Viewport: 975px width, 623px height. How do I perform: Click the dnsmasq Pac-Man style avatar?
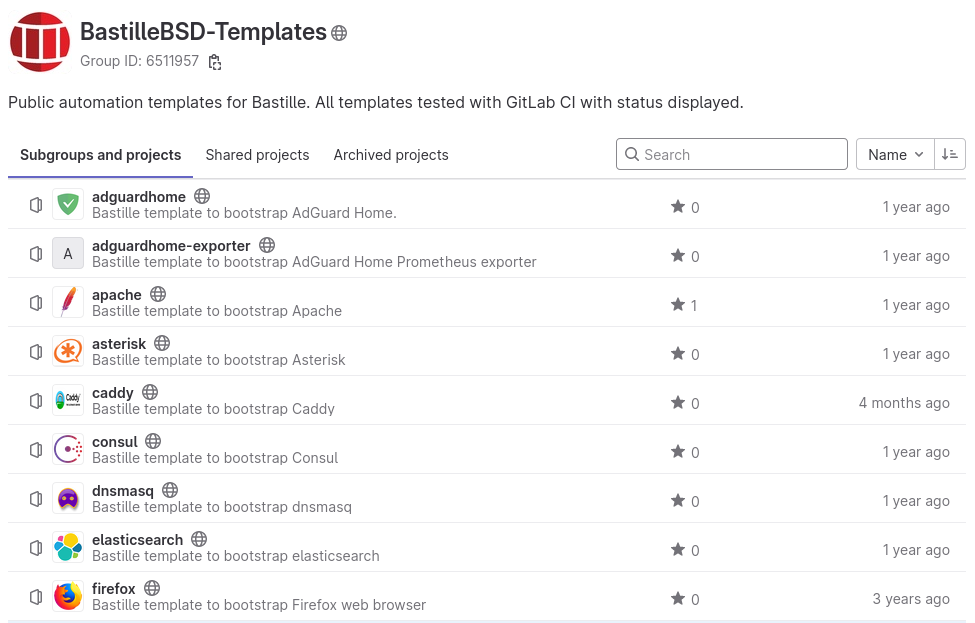point(67,498)
